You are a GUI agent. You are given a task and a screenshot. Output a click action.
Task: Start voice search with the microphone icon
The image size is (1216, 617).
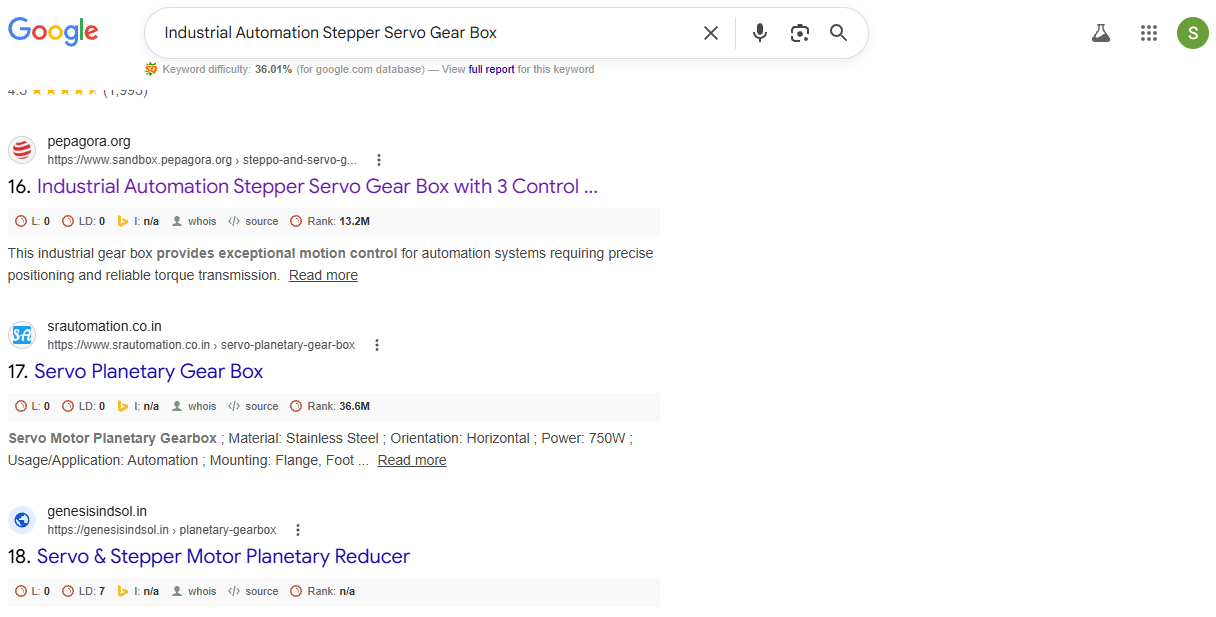pyautogui.click(x=760, y=33)
